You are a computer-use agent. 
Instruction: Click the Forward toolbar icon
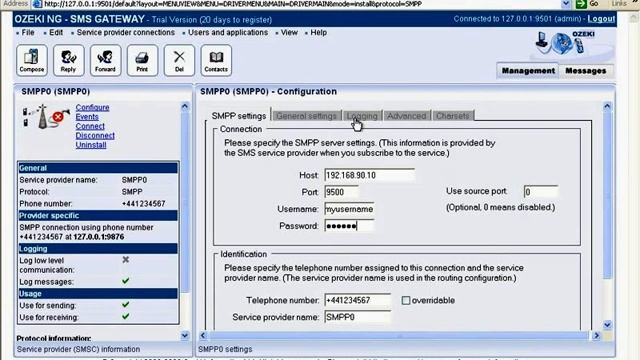point(105,60)
